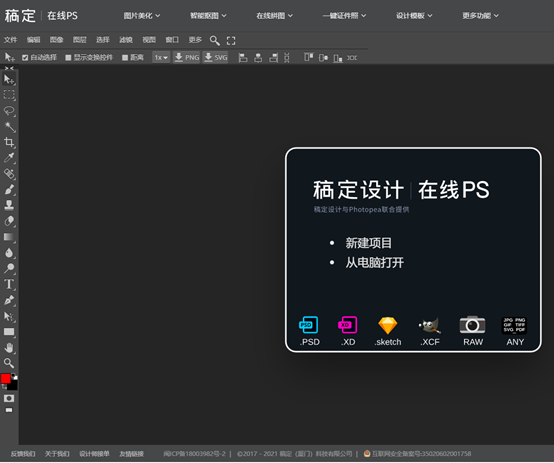Click the 稿定 logo at top left
Viewport: 554px width, 463px height.
coord(20,16)
